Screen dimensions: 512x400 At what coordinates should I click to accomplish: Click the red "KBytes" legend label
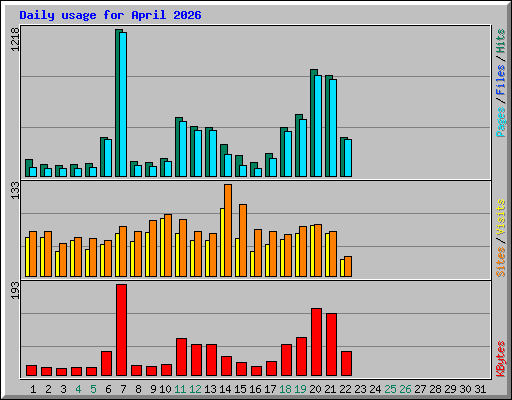(500, 359)
